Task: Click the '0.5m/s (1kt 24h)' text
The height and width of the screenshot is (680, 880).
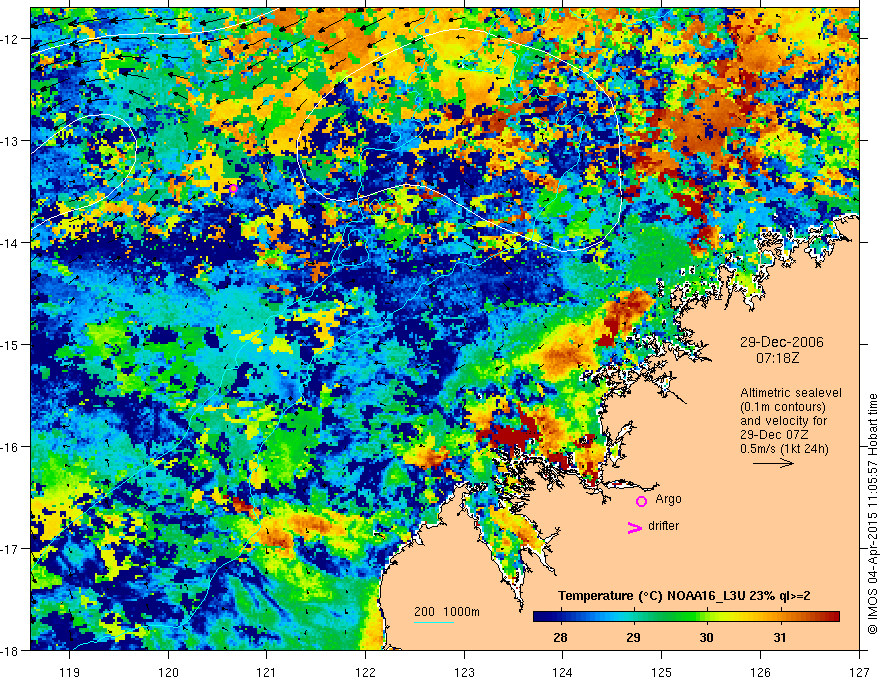Action: point(785,449)
